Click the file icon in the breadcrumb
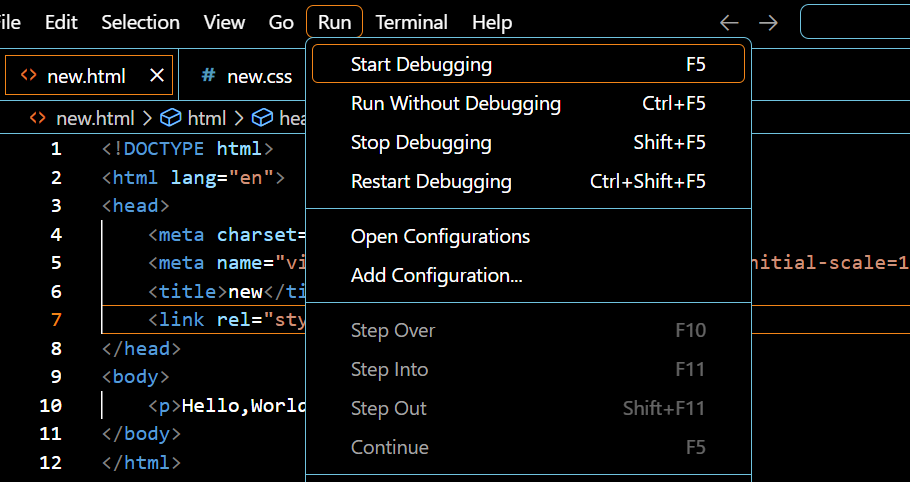 (38, 118)
